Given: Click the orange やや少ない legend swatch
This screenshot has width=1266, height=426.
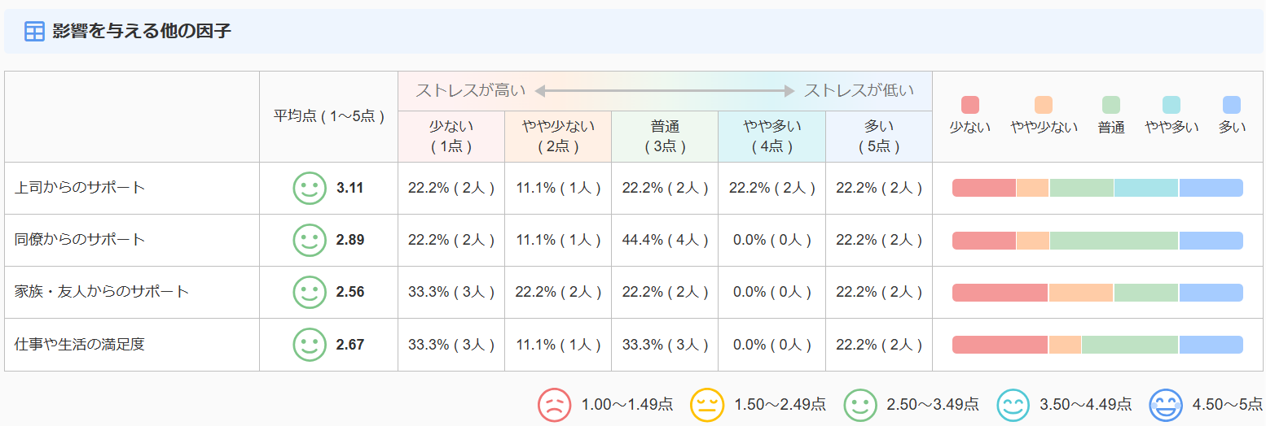Looking at the screenshot, I should coord(1043,105).
